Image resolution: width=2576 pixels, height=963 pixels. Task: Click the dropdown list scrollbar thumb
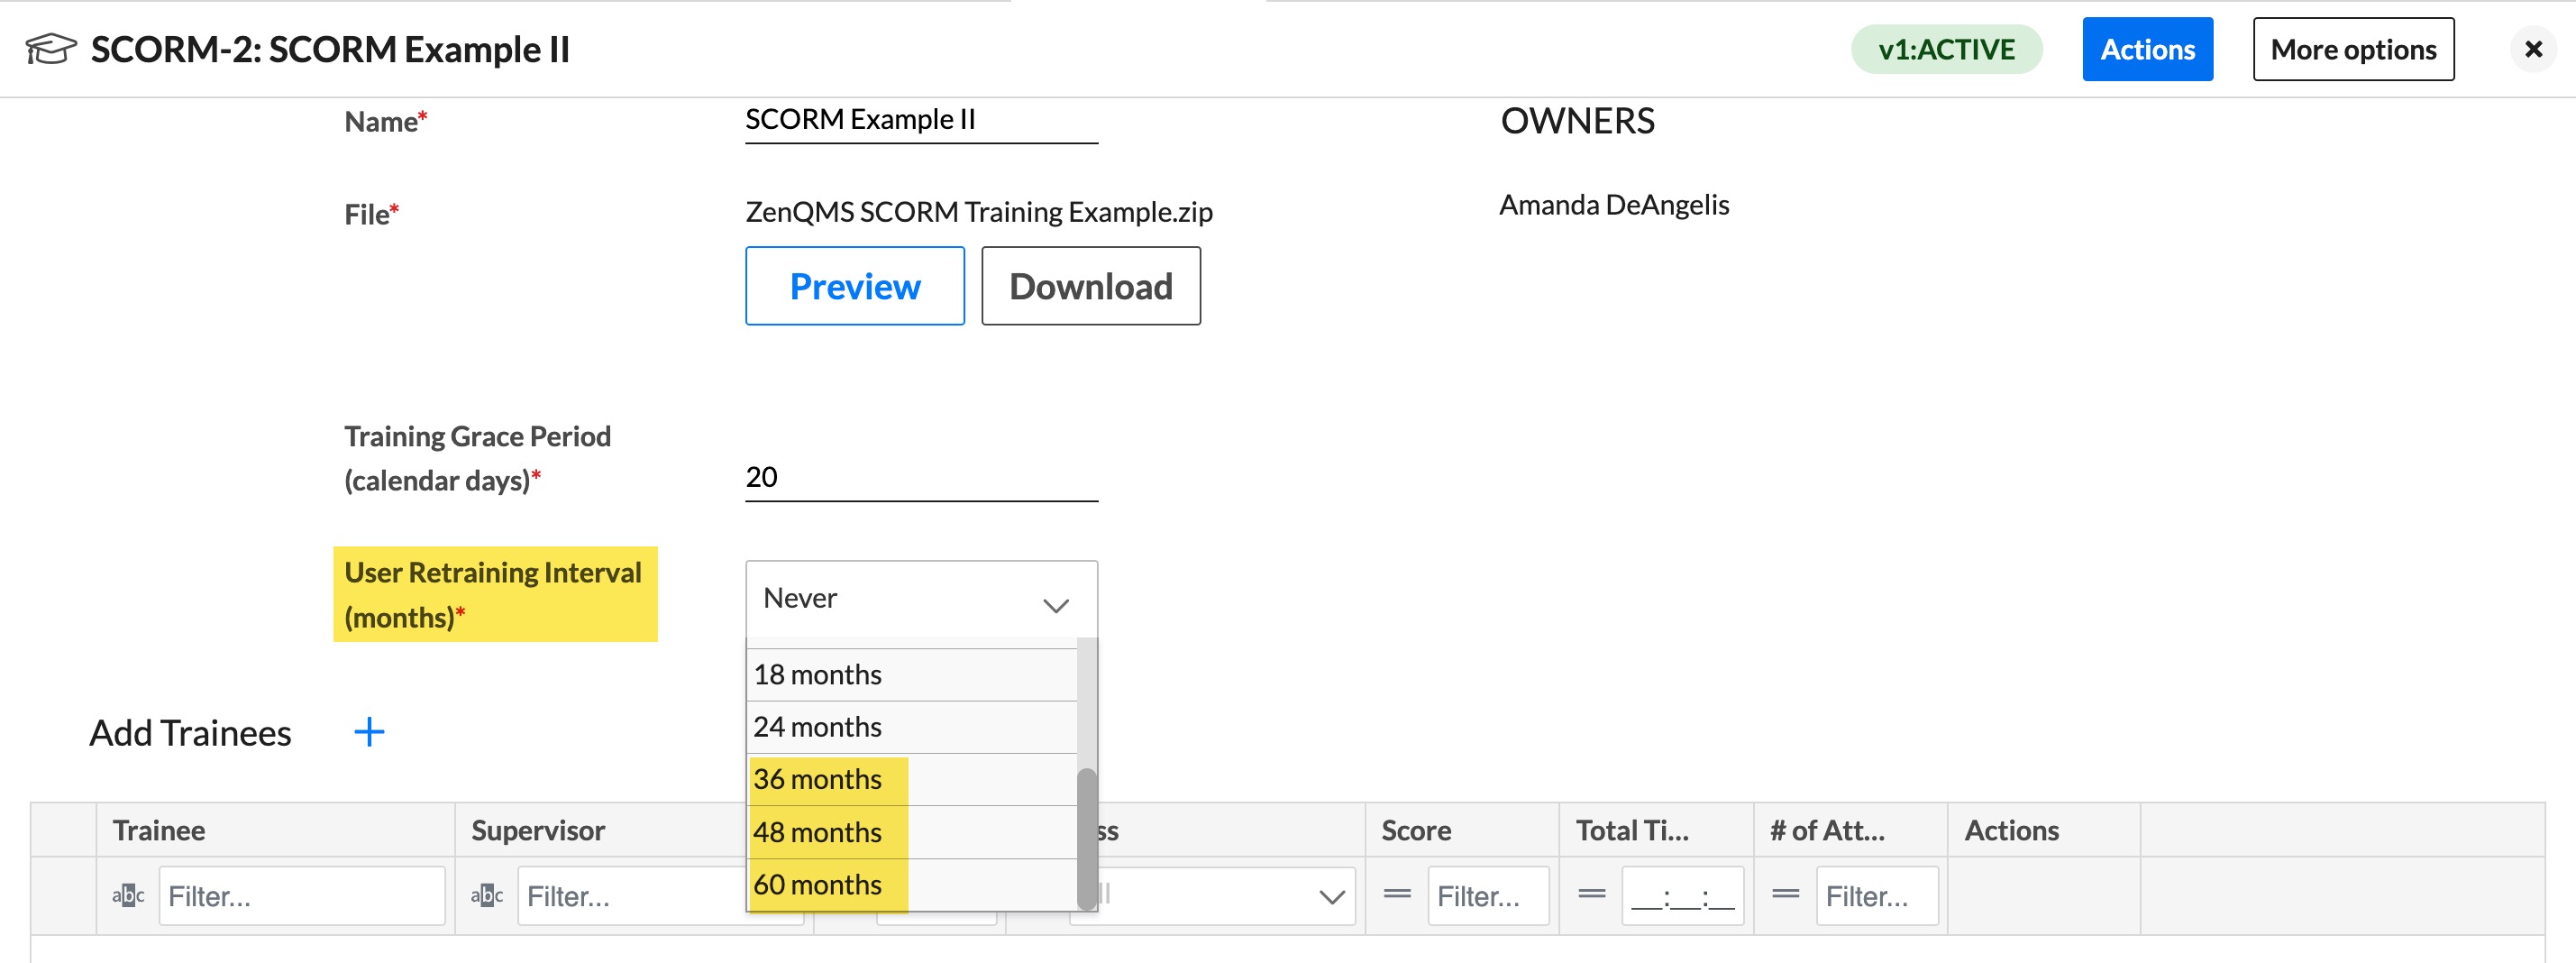(x=1086, y=838)
